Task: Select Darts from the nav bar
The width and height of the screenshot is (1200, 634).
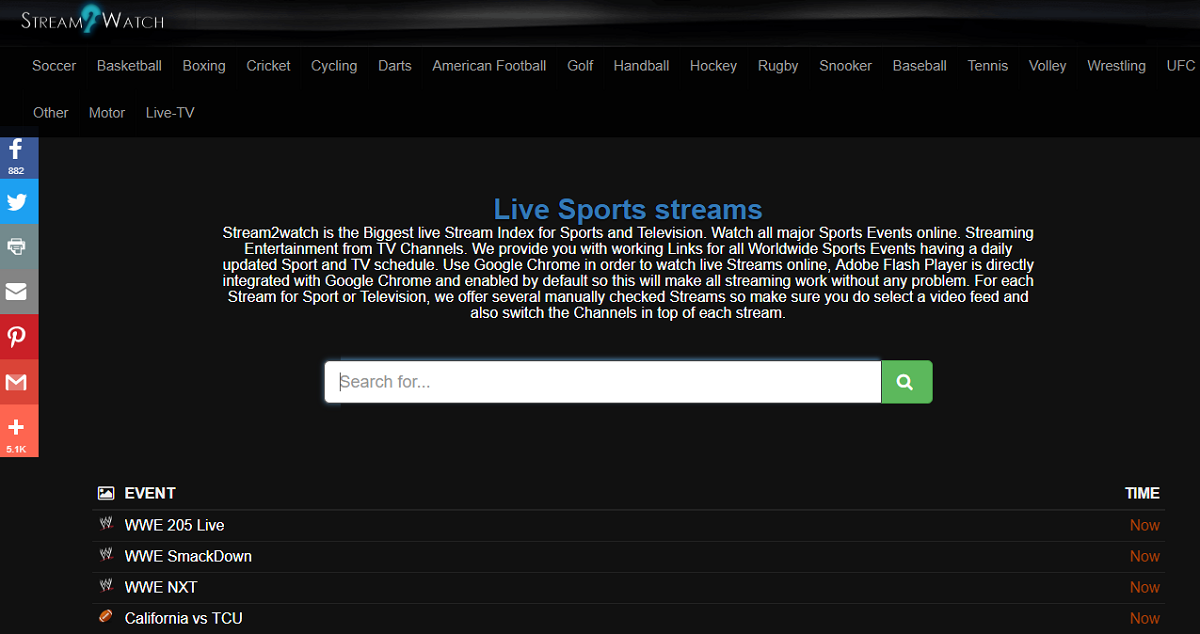Action: [395, 66]
